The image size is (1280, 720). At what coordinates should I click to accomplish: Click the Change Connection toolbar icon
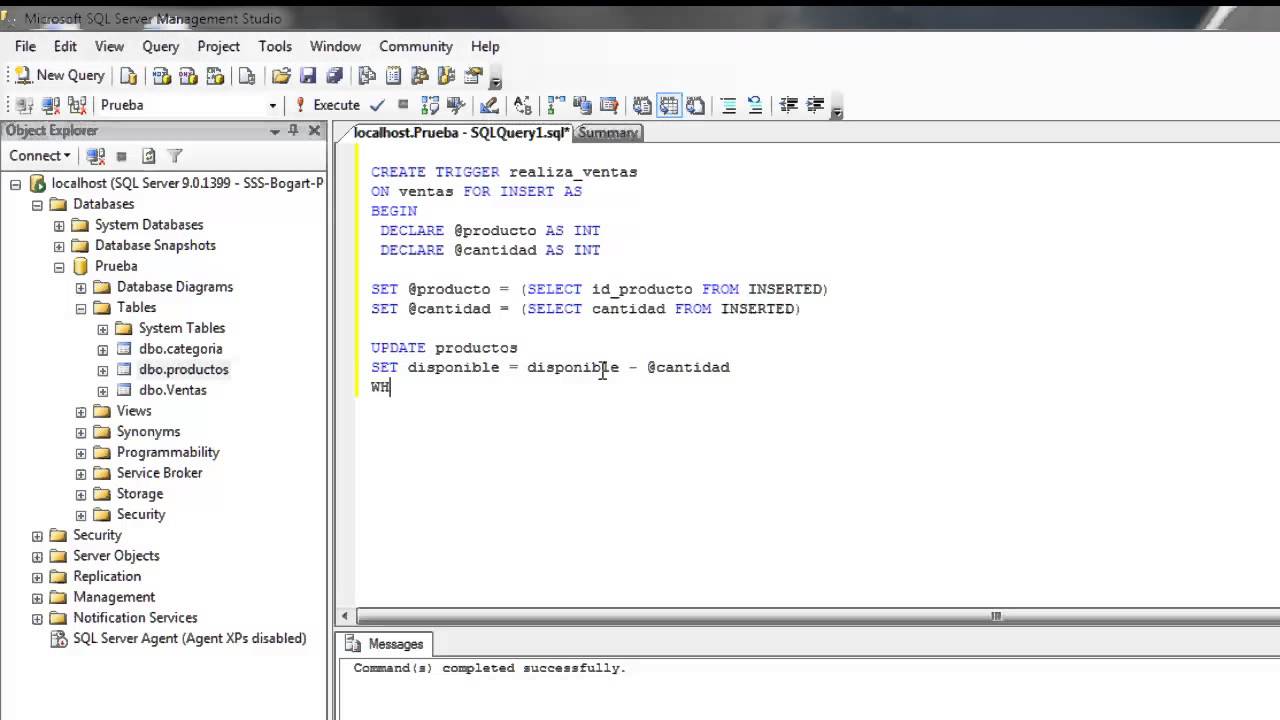click(77, 105)
